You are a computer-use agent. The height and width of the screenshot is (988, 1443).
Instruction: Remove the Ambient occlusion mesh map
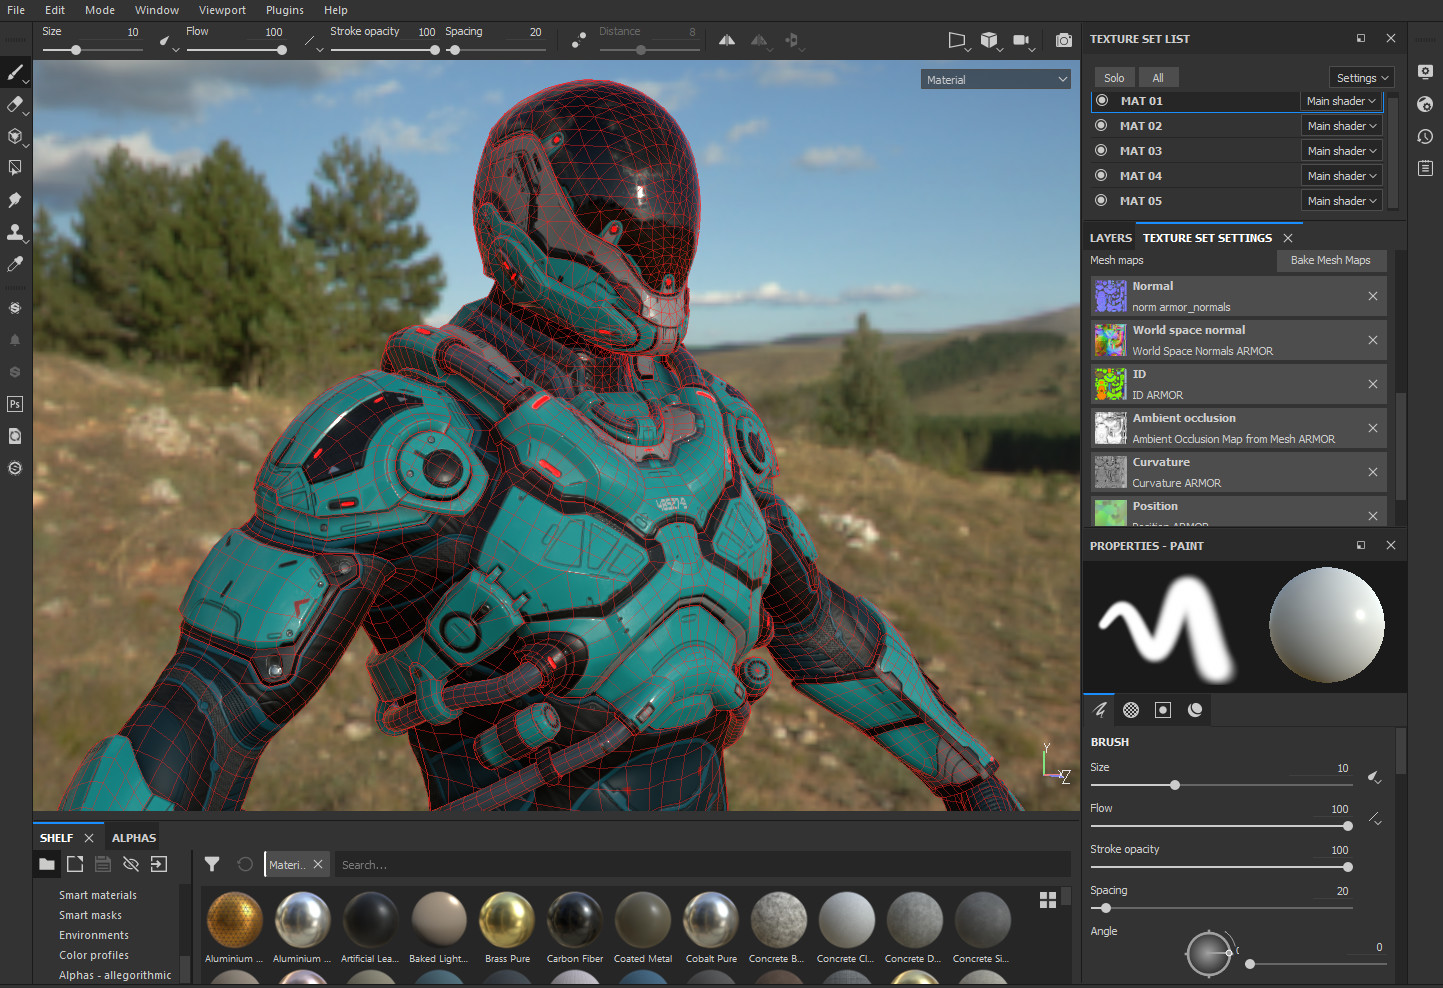coord(1373,428)
